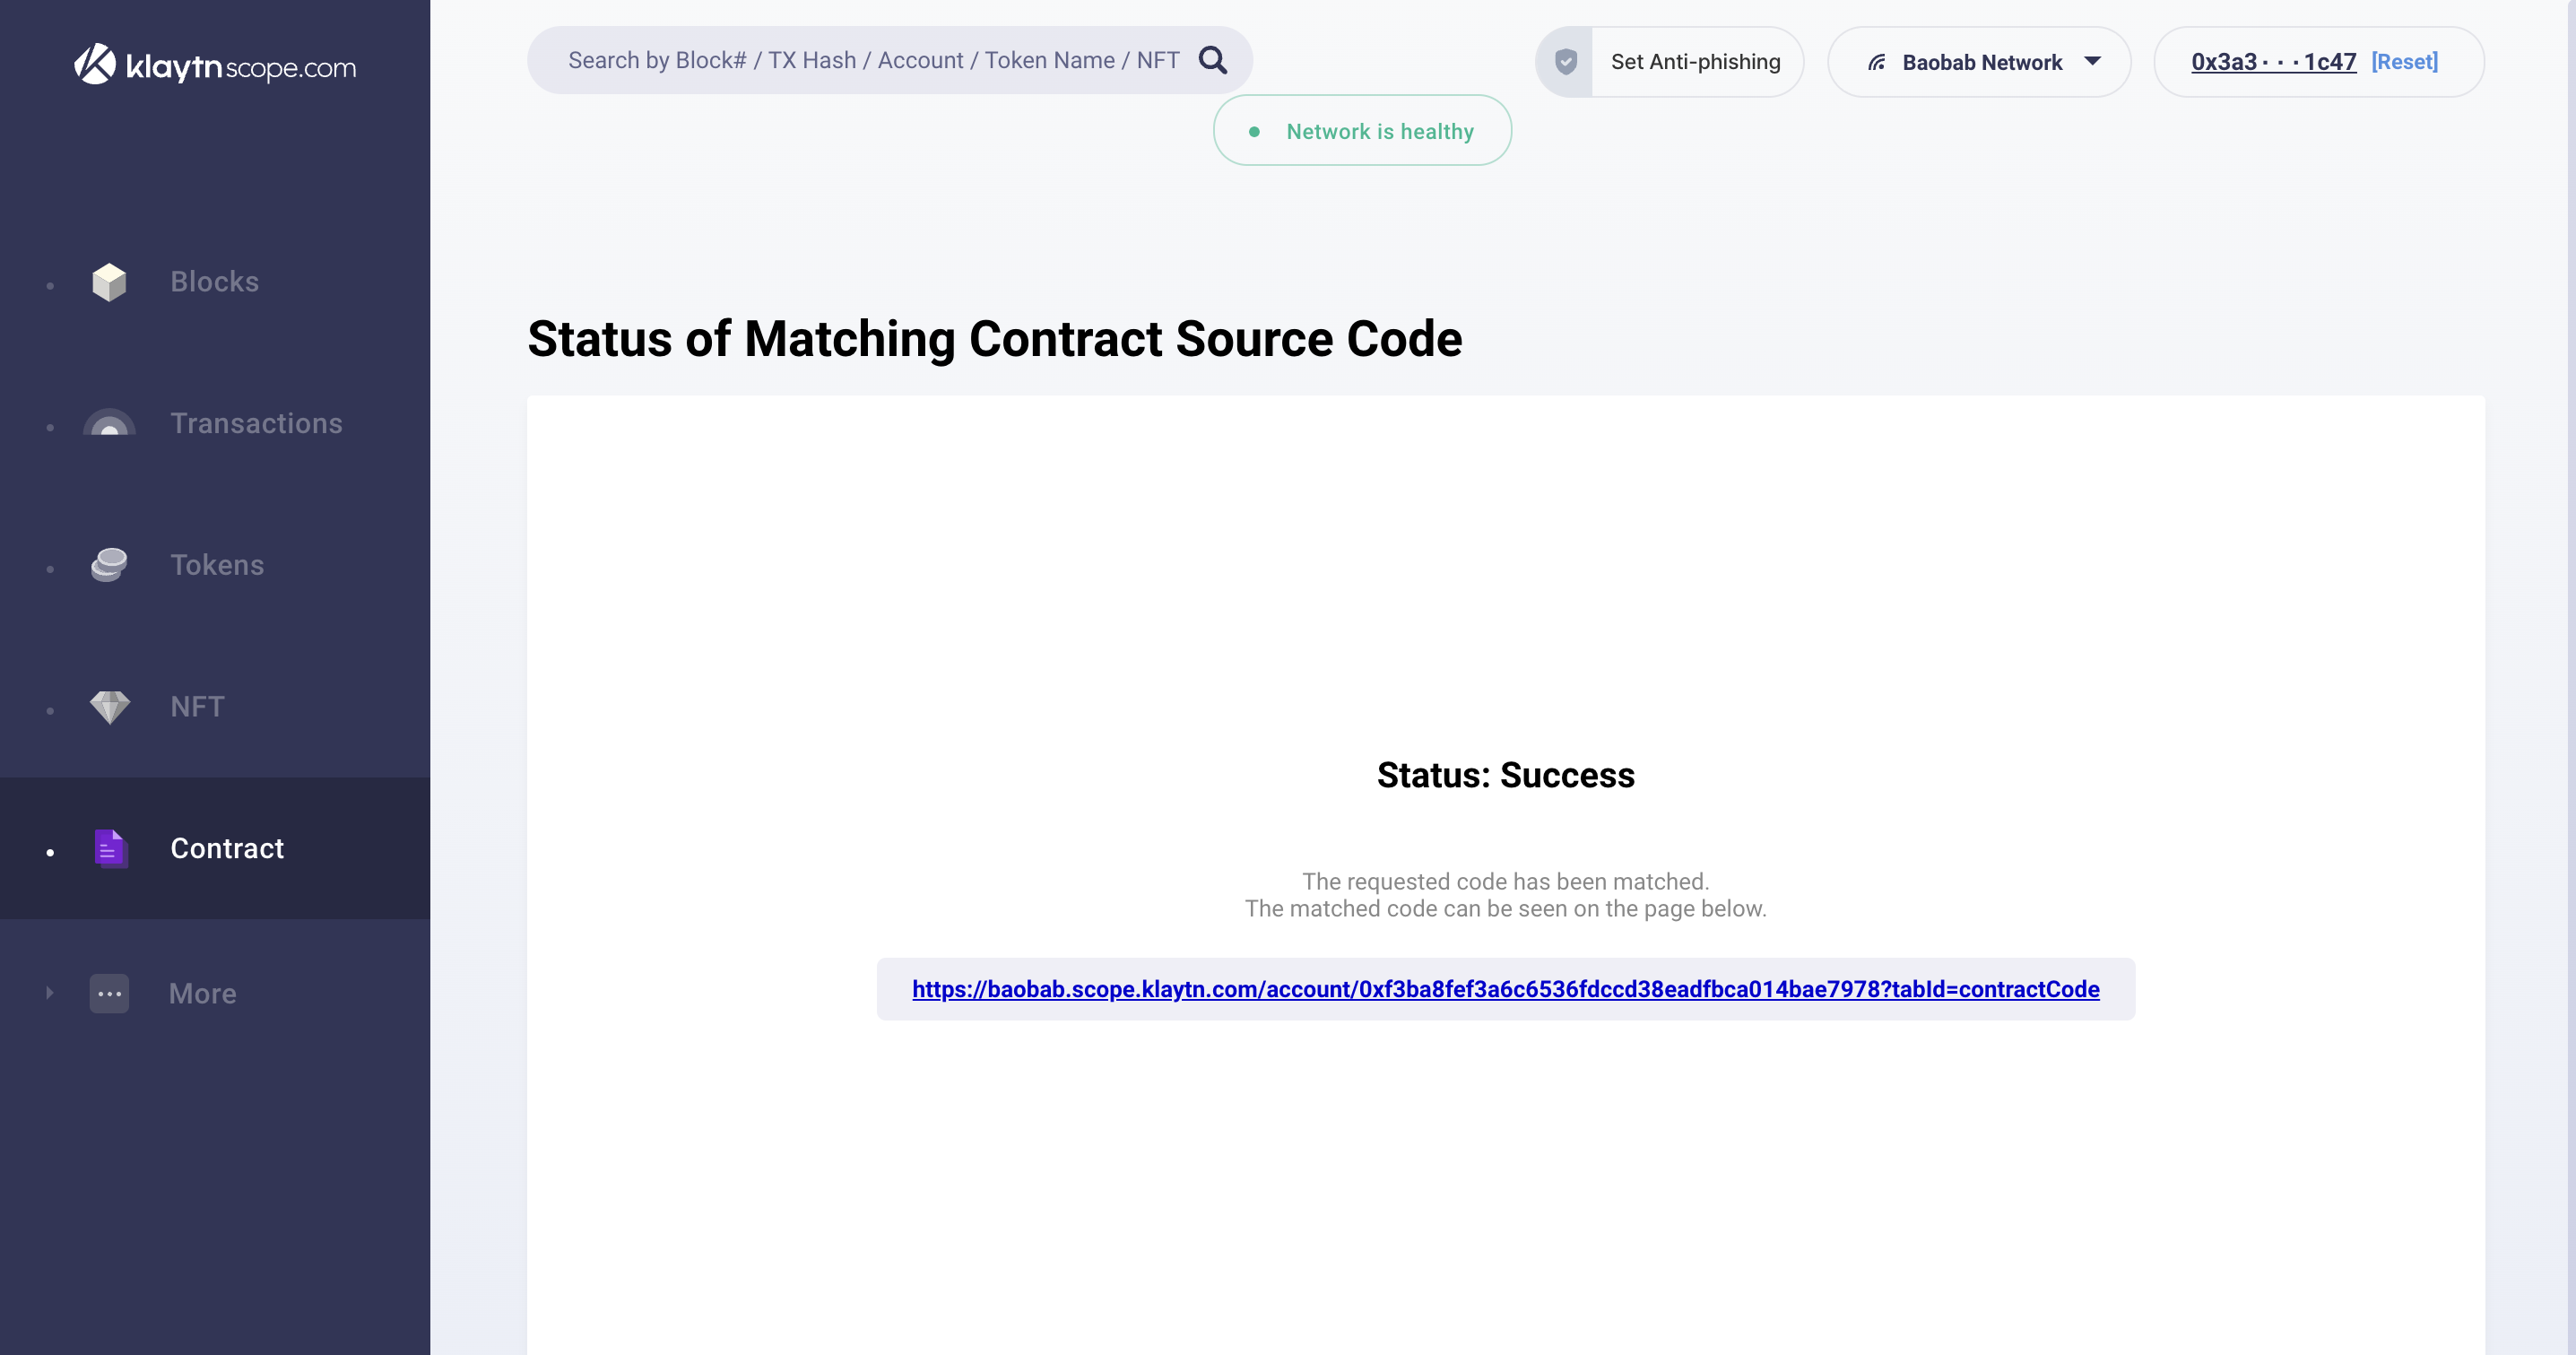Go to Transactions in sidebar
This screenshot has height=1355, width=2576.
pos(256,423)
